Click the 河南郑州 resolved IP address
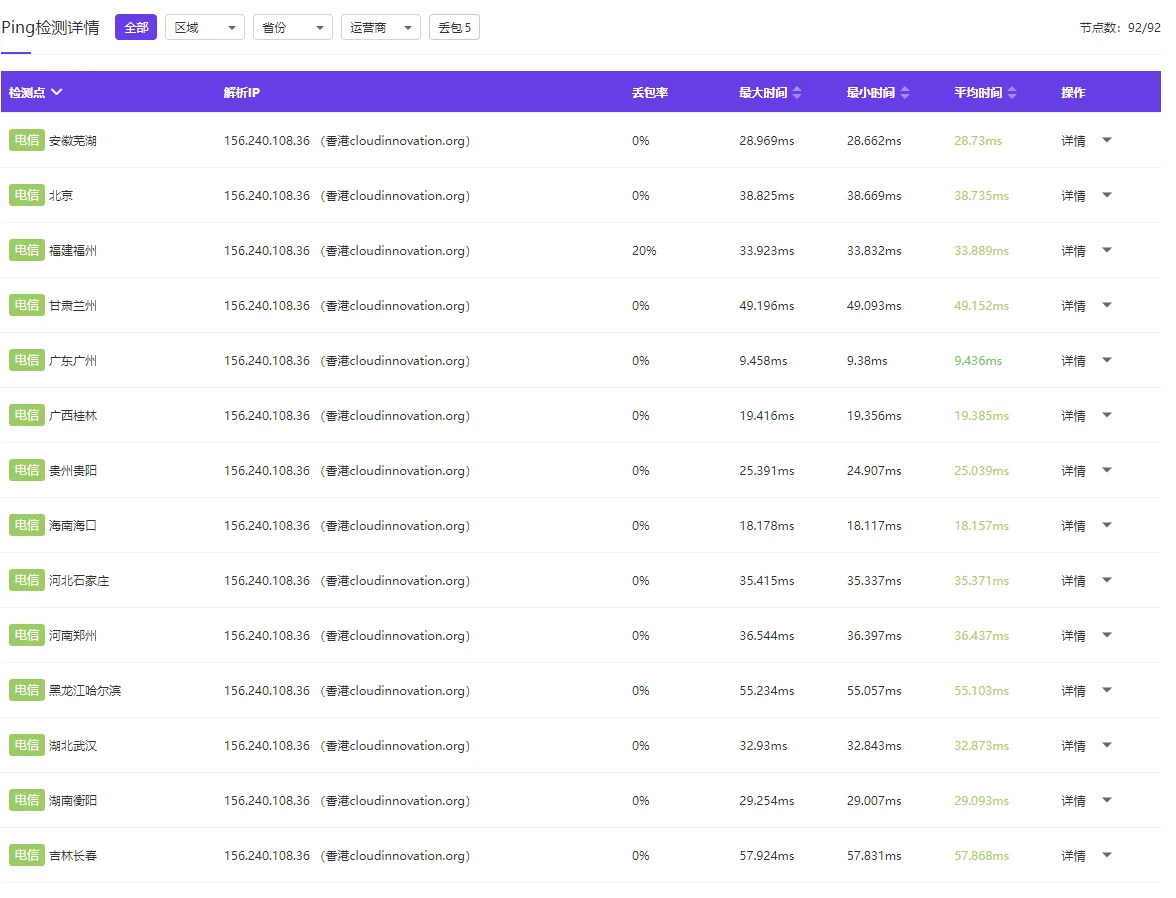 [x=266, y=635]
